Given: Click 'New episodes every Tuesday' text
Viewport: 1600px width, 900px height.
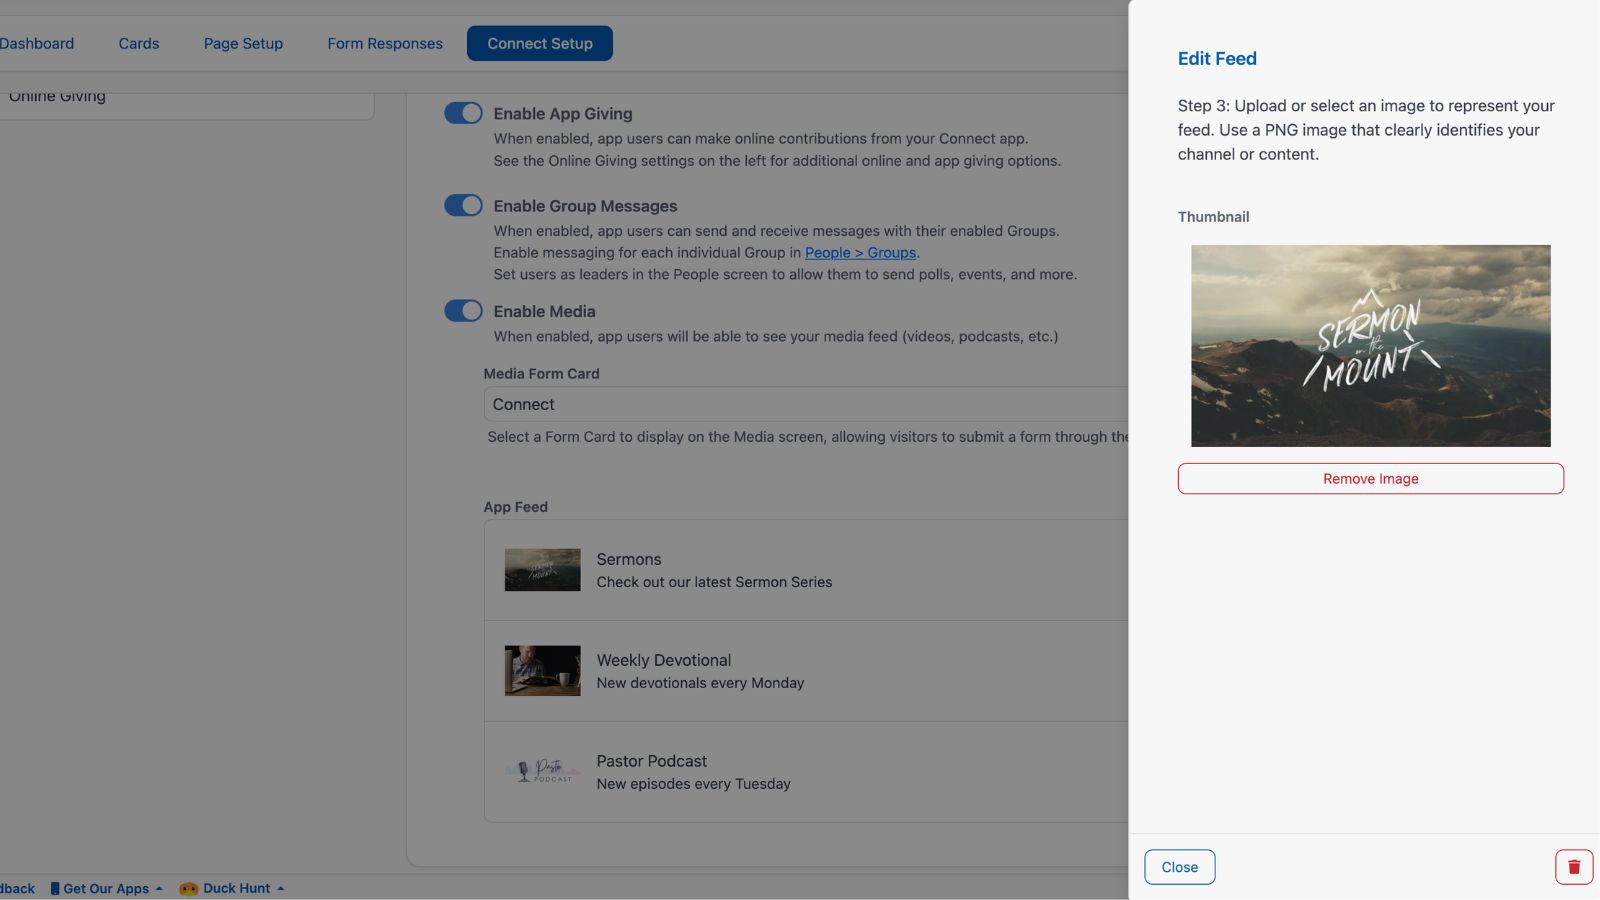Looking at the screenshot, I should [x=694, y=784].
